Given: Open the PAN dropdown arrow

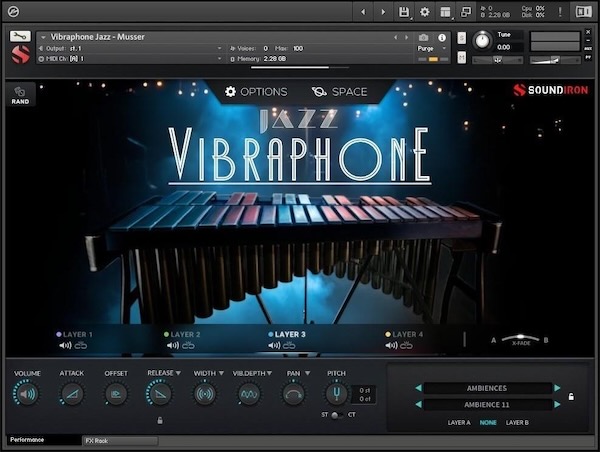Looking at the screenshot, I should 307,373.
